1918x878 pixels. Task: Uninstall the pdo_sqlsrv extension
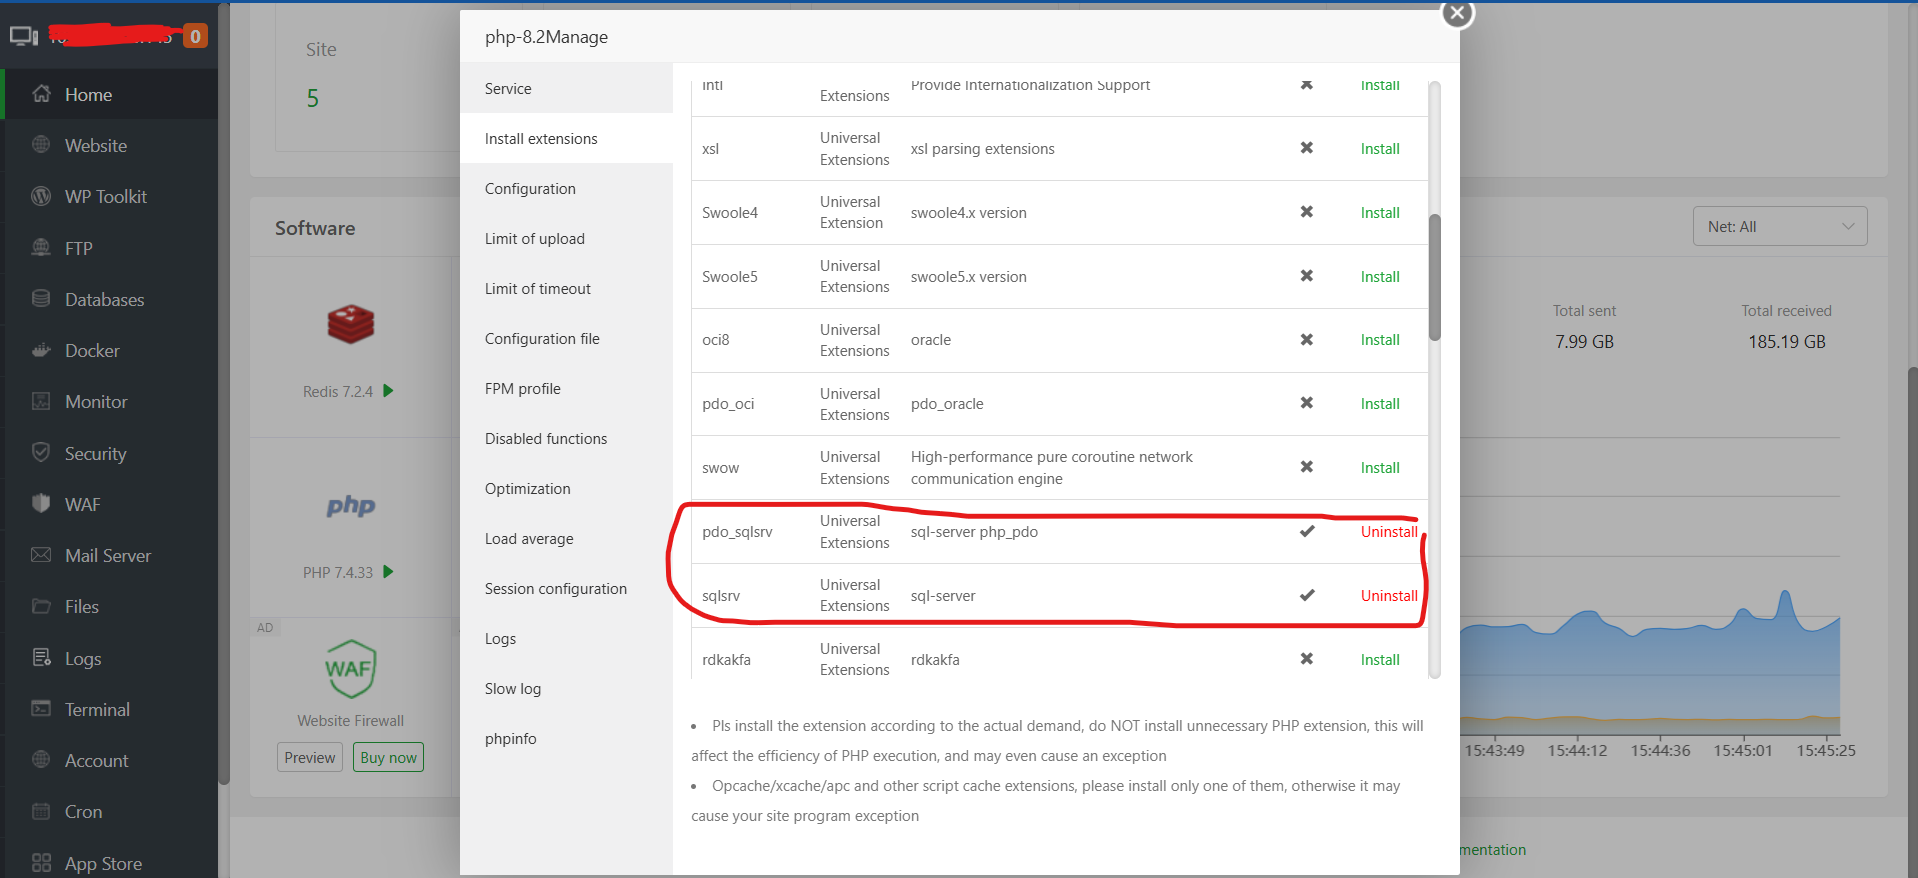(1388, 532)
